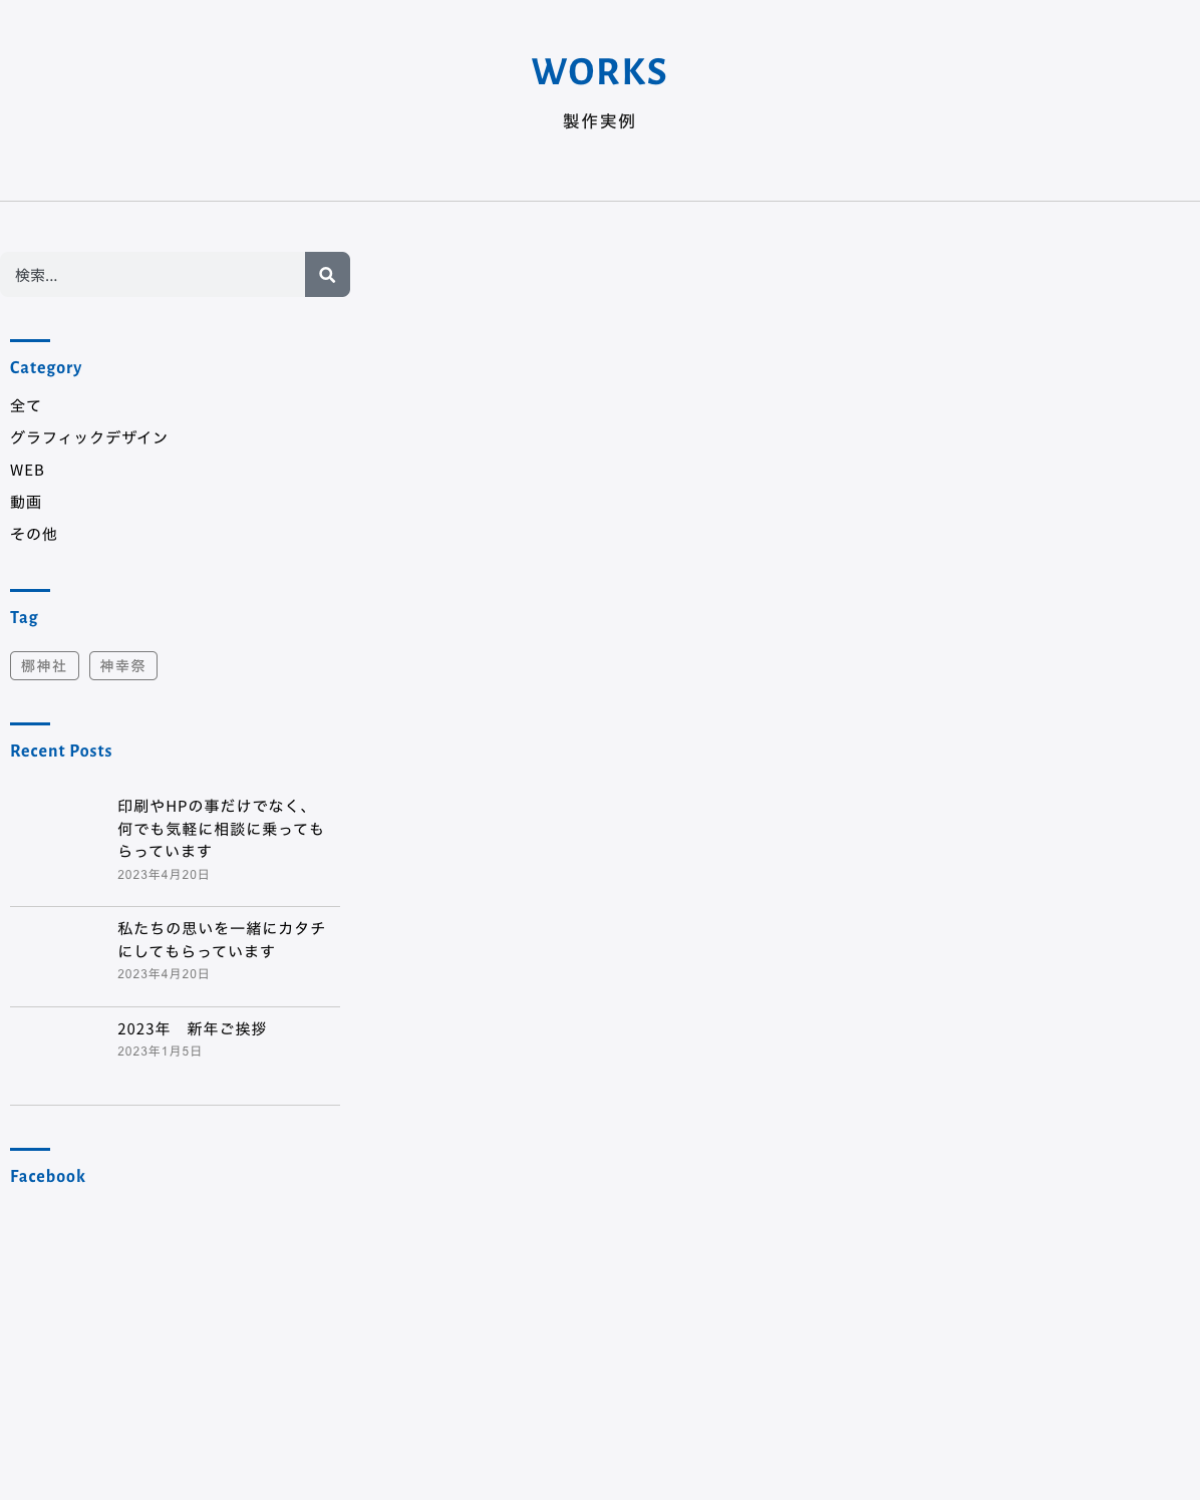Filter works by WEB category
Image resolution: width=1200 pixels, height=1500 pixels.
pyautogui.click(x=27, y=470)
